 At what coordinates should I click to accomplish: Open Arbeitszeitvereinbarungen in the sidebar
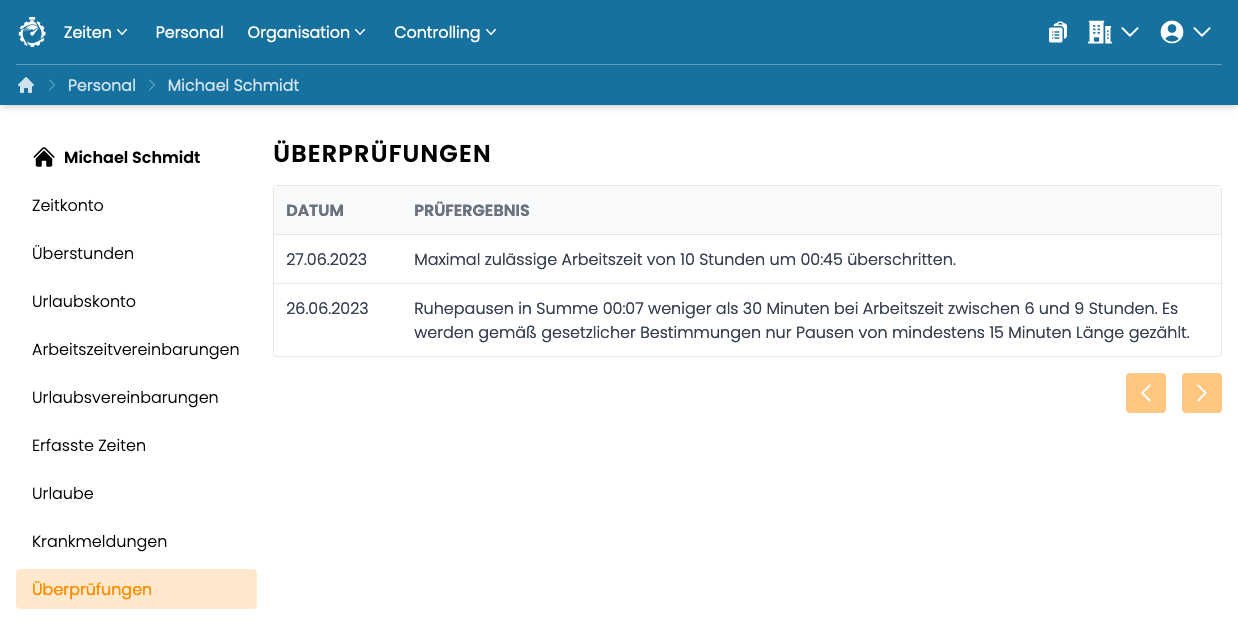(x=136, y=349)
